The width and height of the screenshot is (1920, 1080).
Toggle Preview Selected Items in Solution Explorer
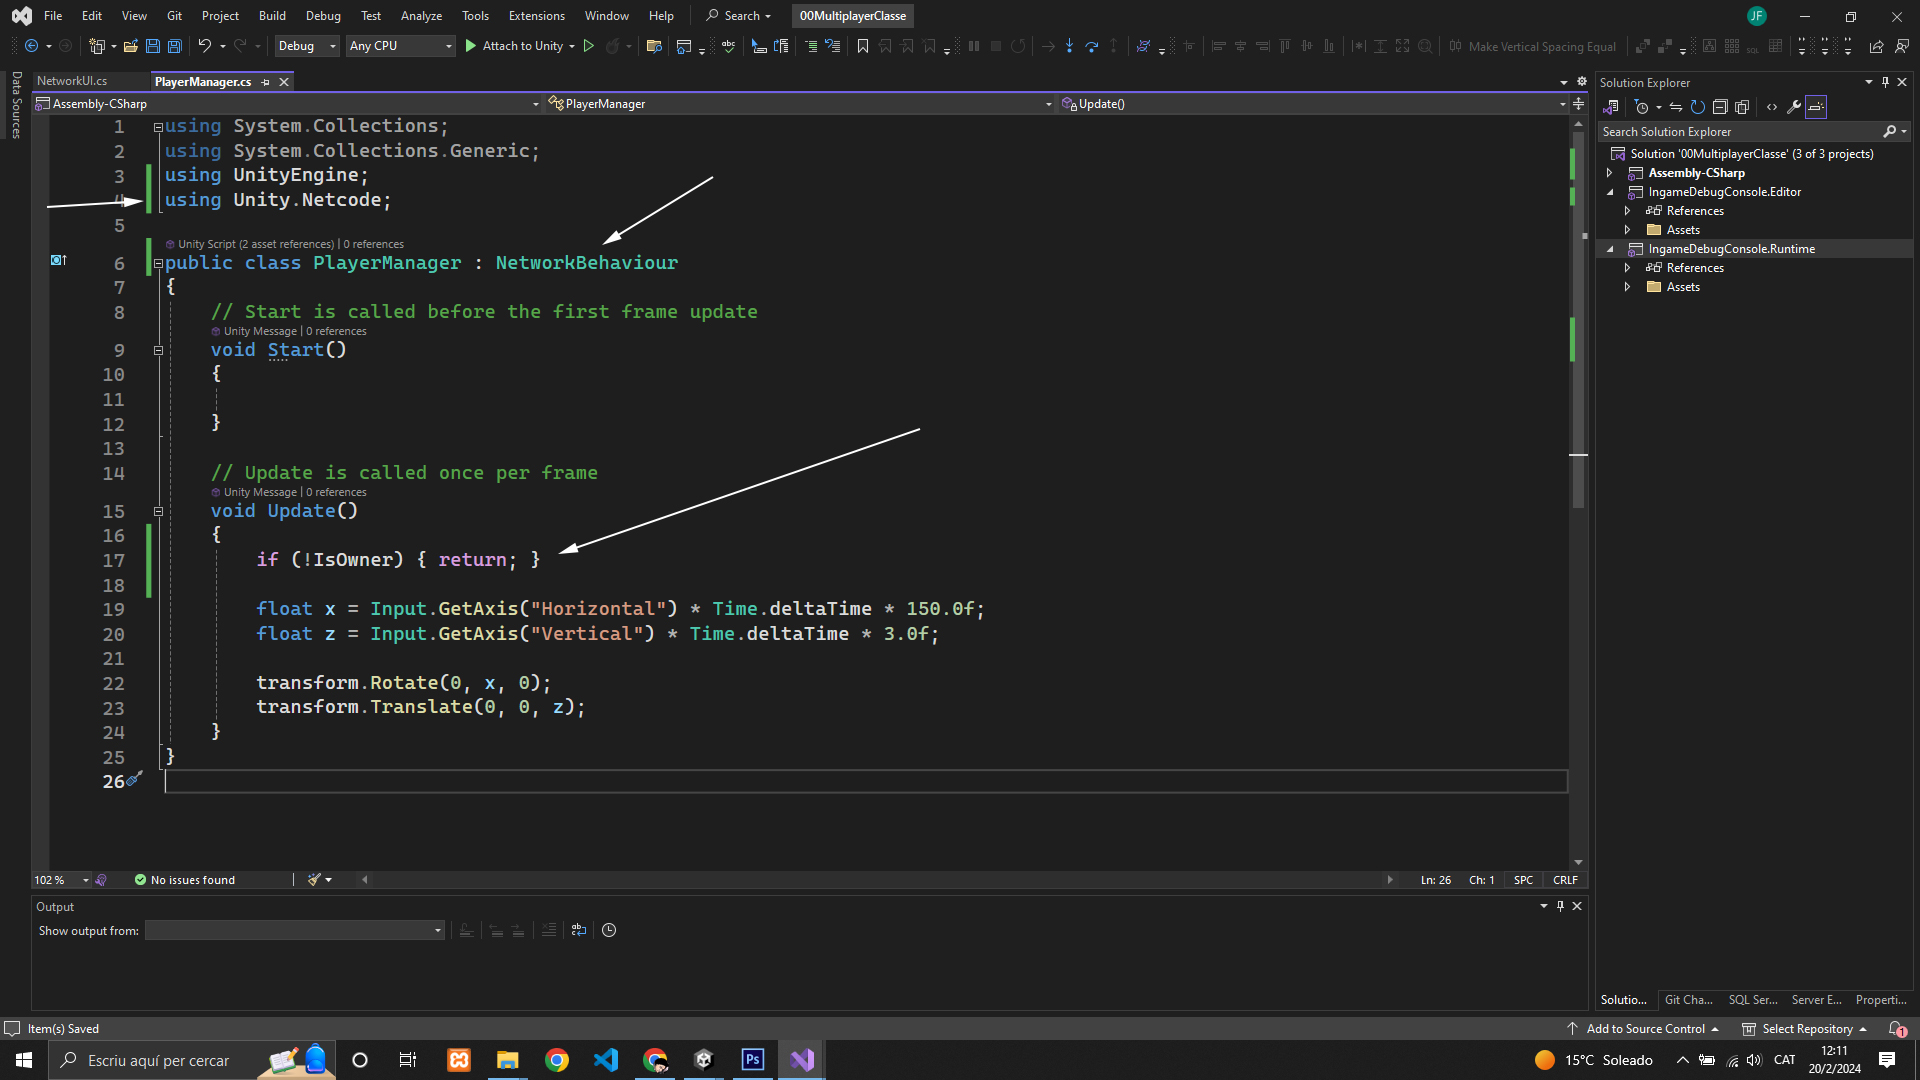click(x=1816, y=107)
